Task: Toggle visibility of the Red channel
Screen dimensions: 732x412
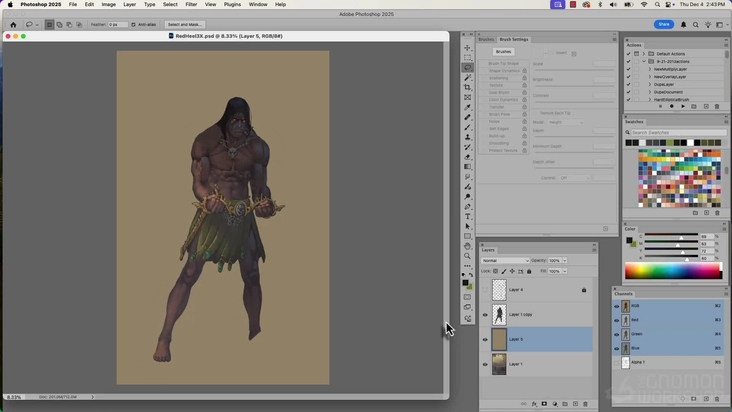Action: (x=616, y=320)
